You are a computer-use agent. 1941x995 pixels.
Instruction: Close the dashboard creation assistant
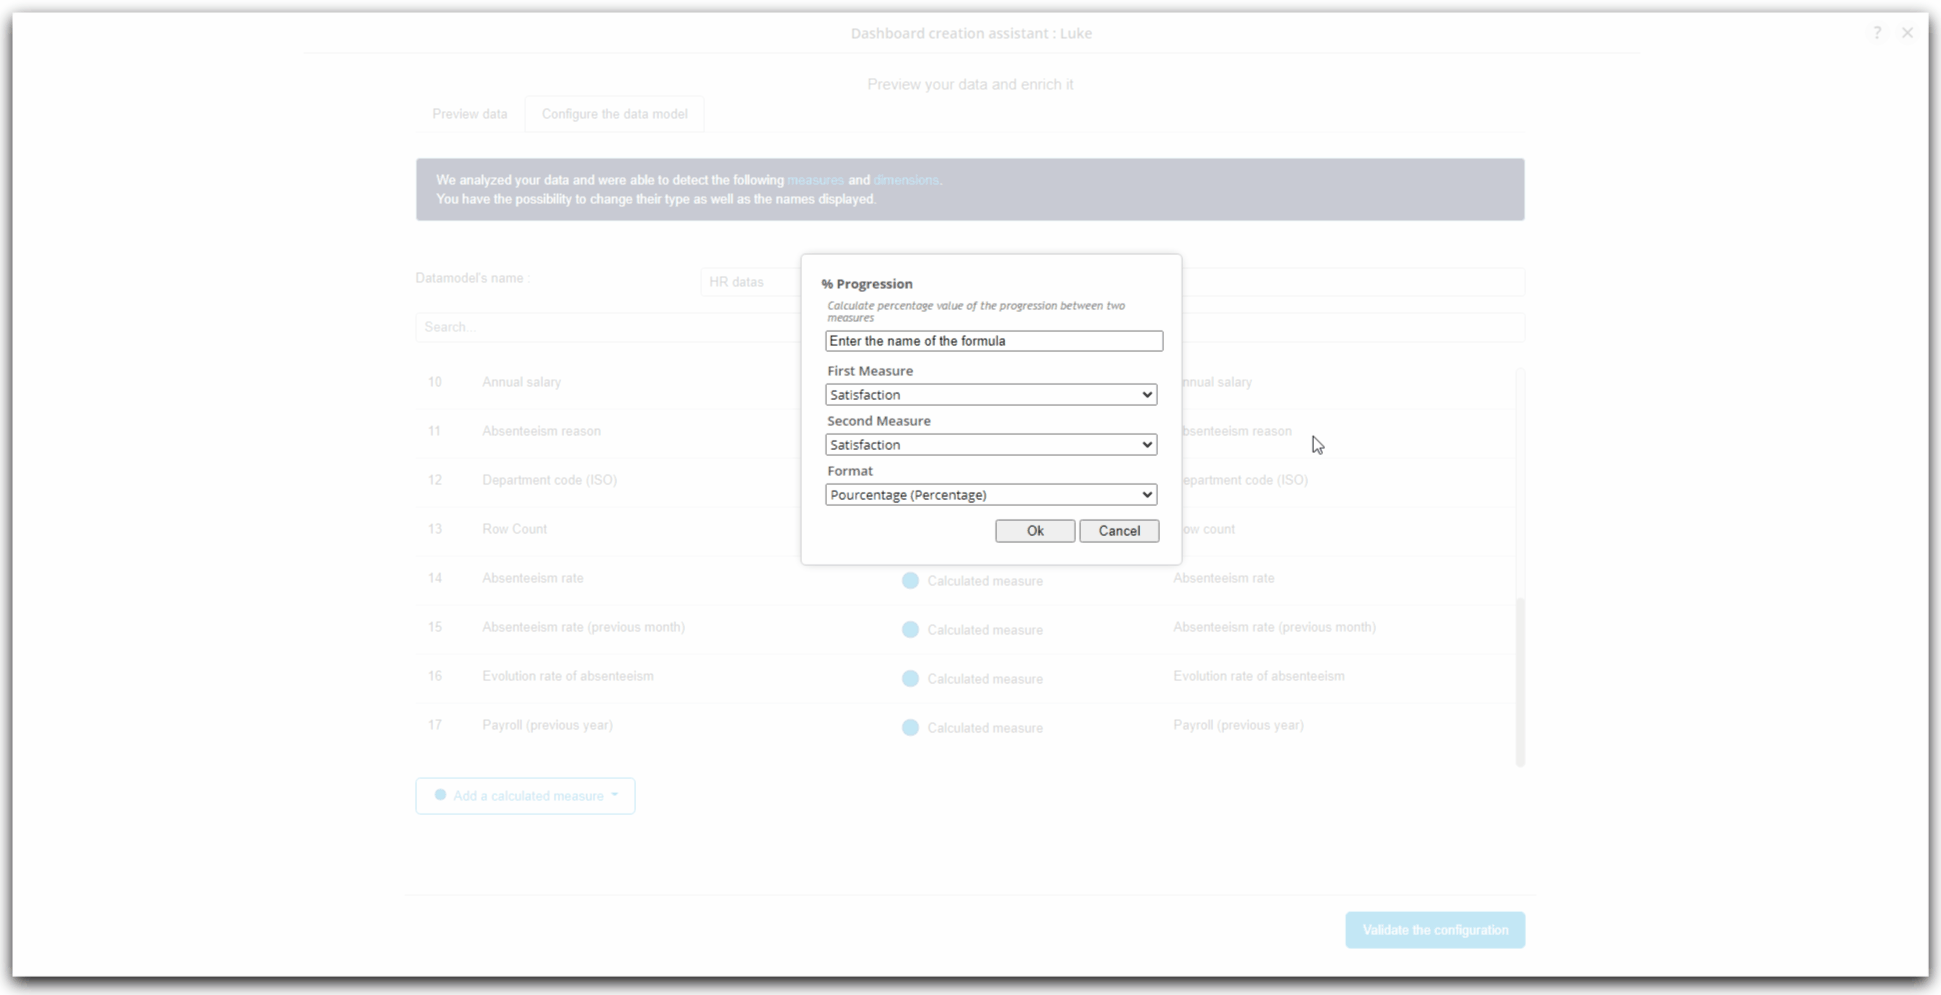[x=1907, y=33]
